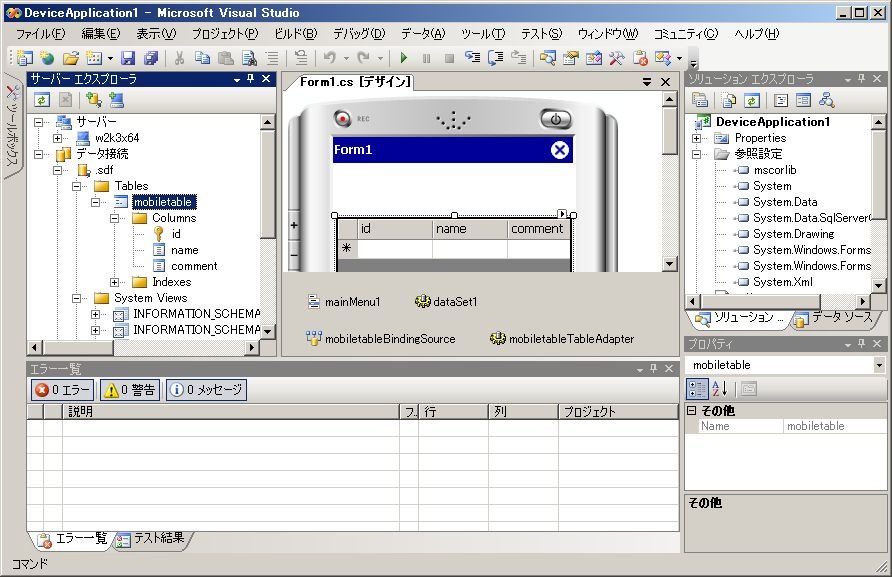
Task: Toggle auto-hide pin on エラー一覧 panel
Action: pyautogui.click(x=654, y=369)
